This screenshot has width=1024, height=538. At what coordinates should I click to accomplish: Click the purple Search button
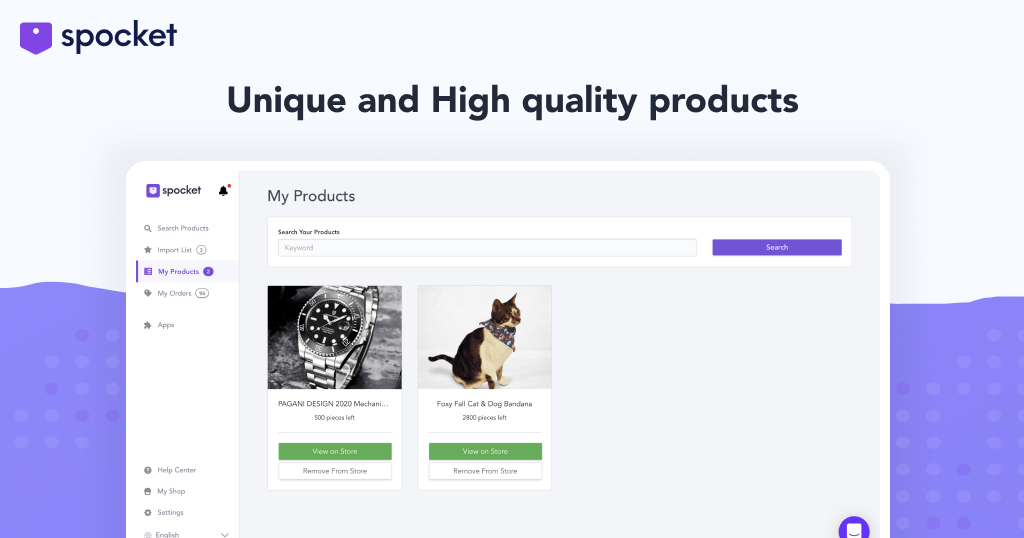(776, 247)
